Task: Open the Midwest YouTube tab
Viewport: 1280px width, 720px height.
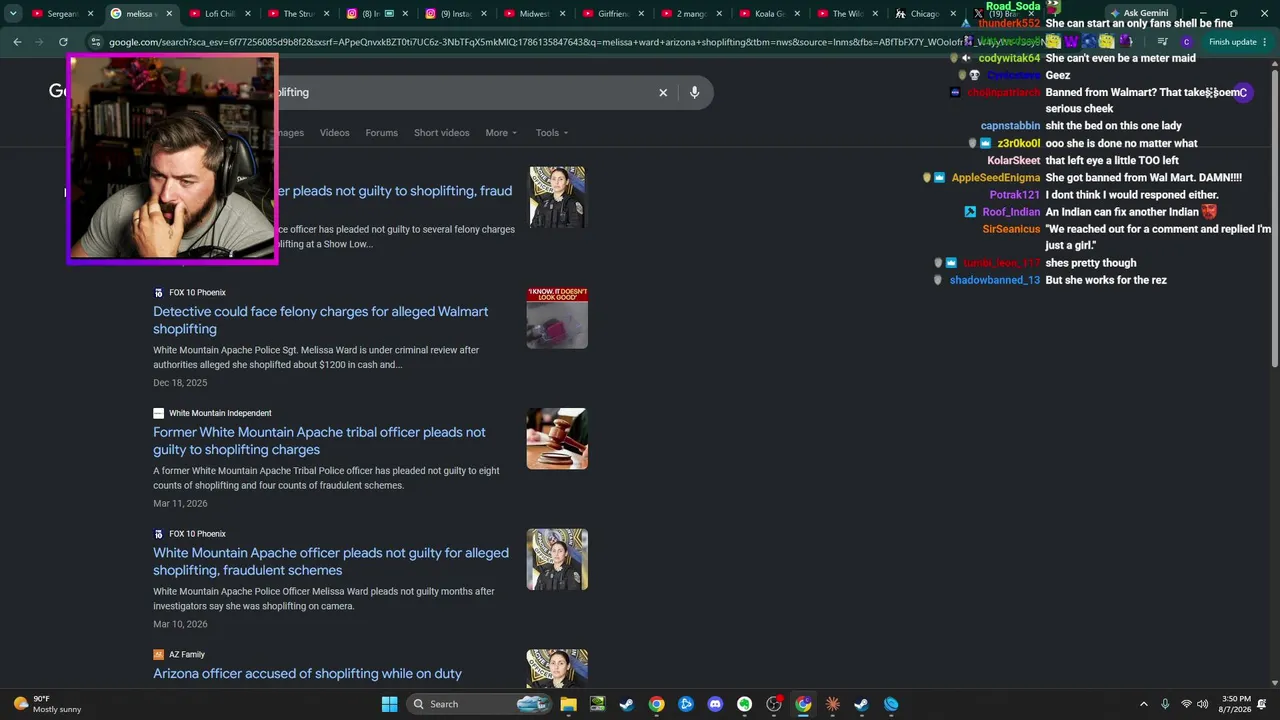Action: click(534, 14)
